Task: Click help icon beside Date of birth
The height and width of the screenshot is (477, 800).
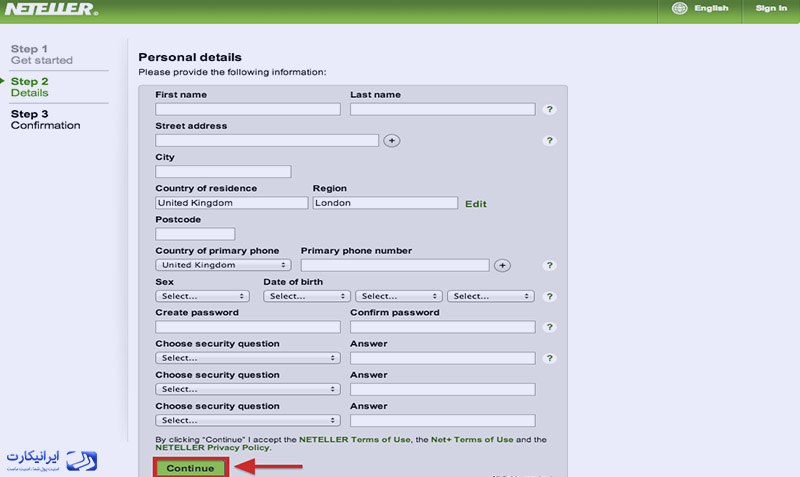Action: [549, 296]
